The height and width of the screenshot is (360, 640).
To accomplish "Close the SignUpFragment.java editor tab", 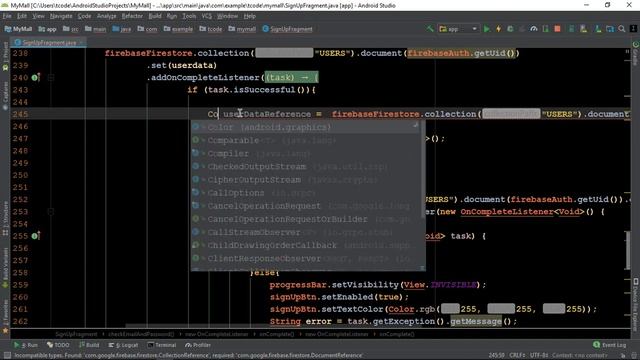I will tap(82, 42).
